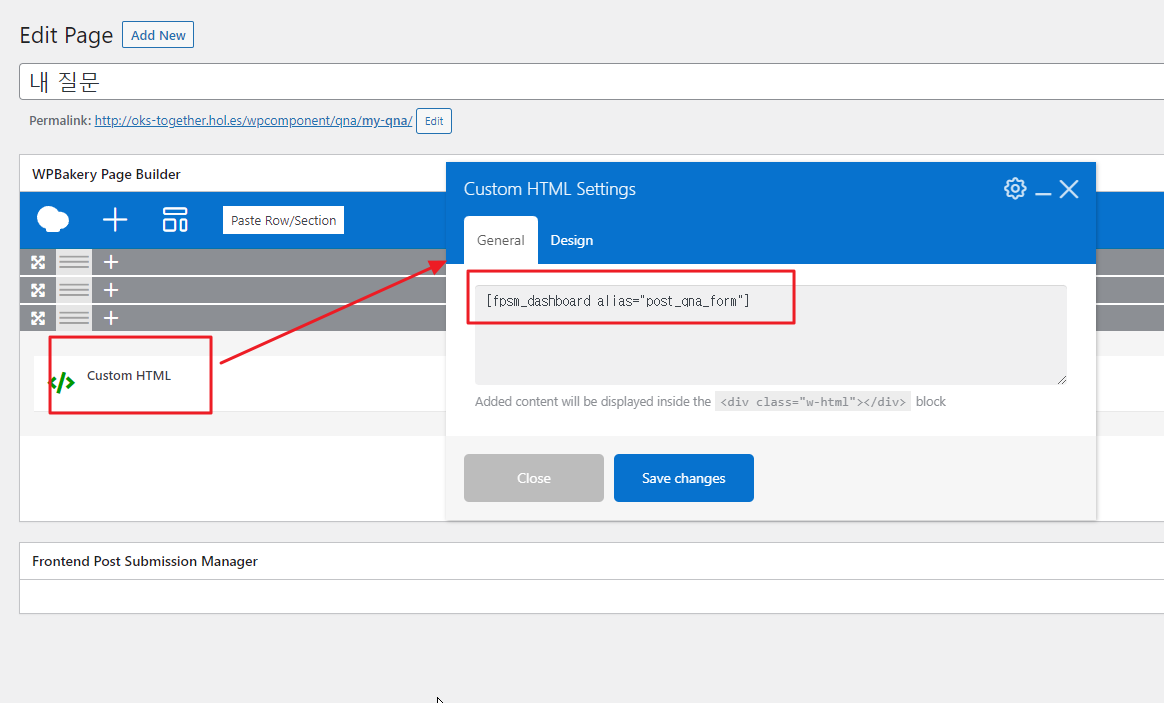Screen dimensions: 1164x703
Task: Click the Paste Row/Section button
Action: pos(283,220)
